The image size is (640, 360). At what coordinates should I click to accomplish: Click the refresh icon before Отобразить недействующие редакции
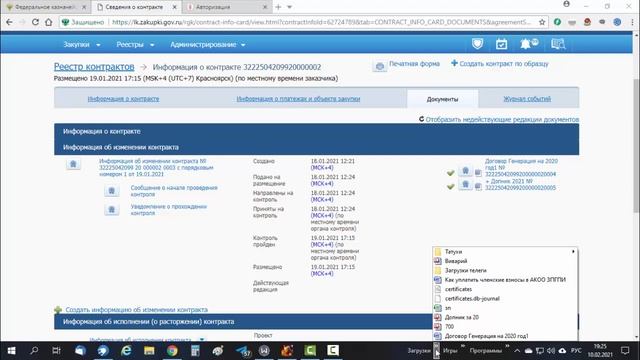[x=422, y=119]
